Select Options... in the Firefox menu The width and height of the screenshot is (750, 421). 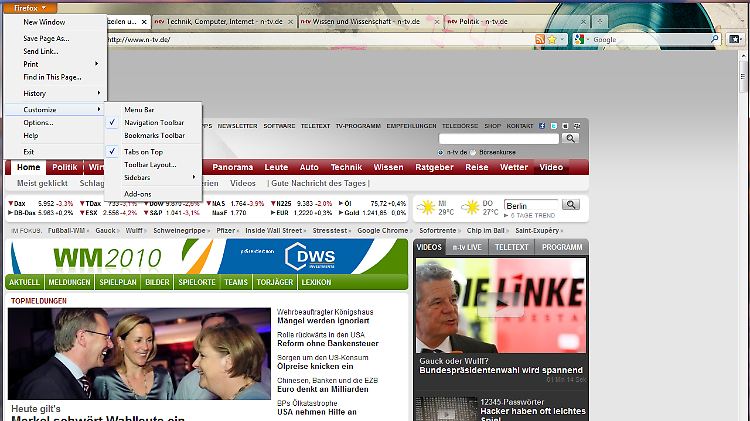tap(38, 122)
